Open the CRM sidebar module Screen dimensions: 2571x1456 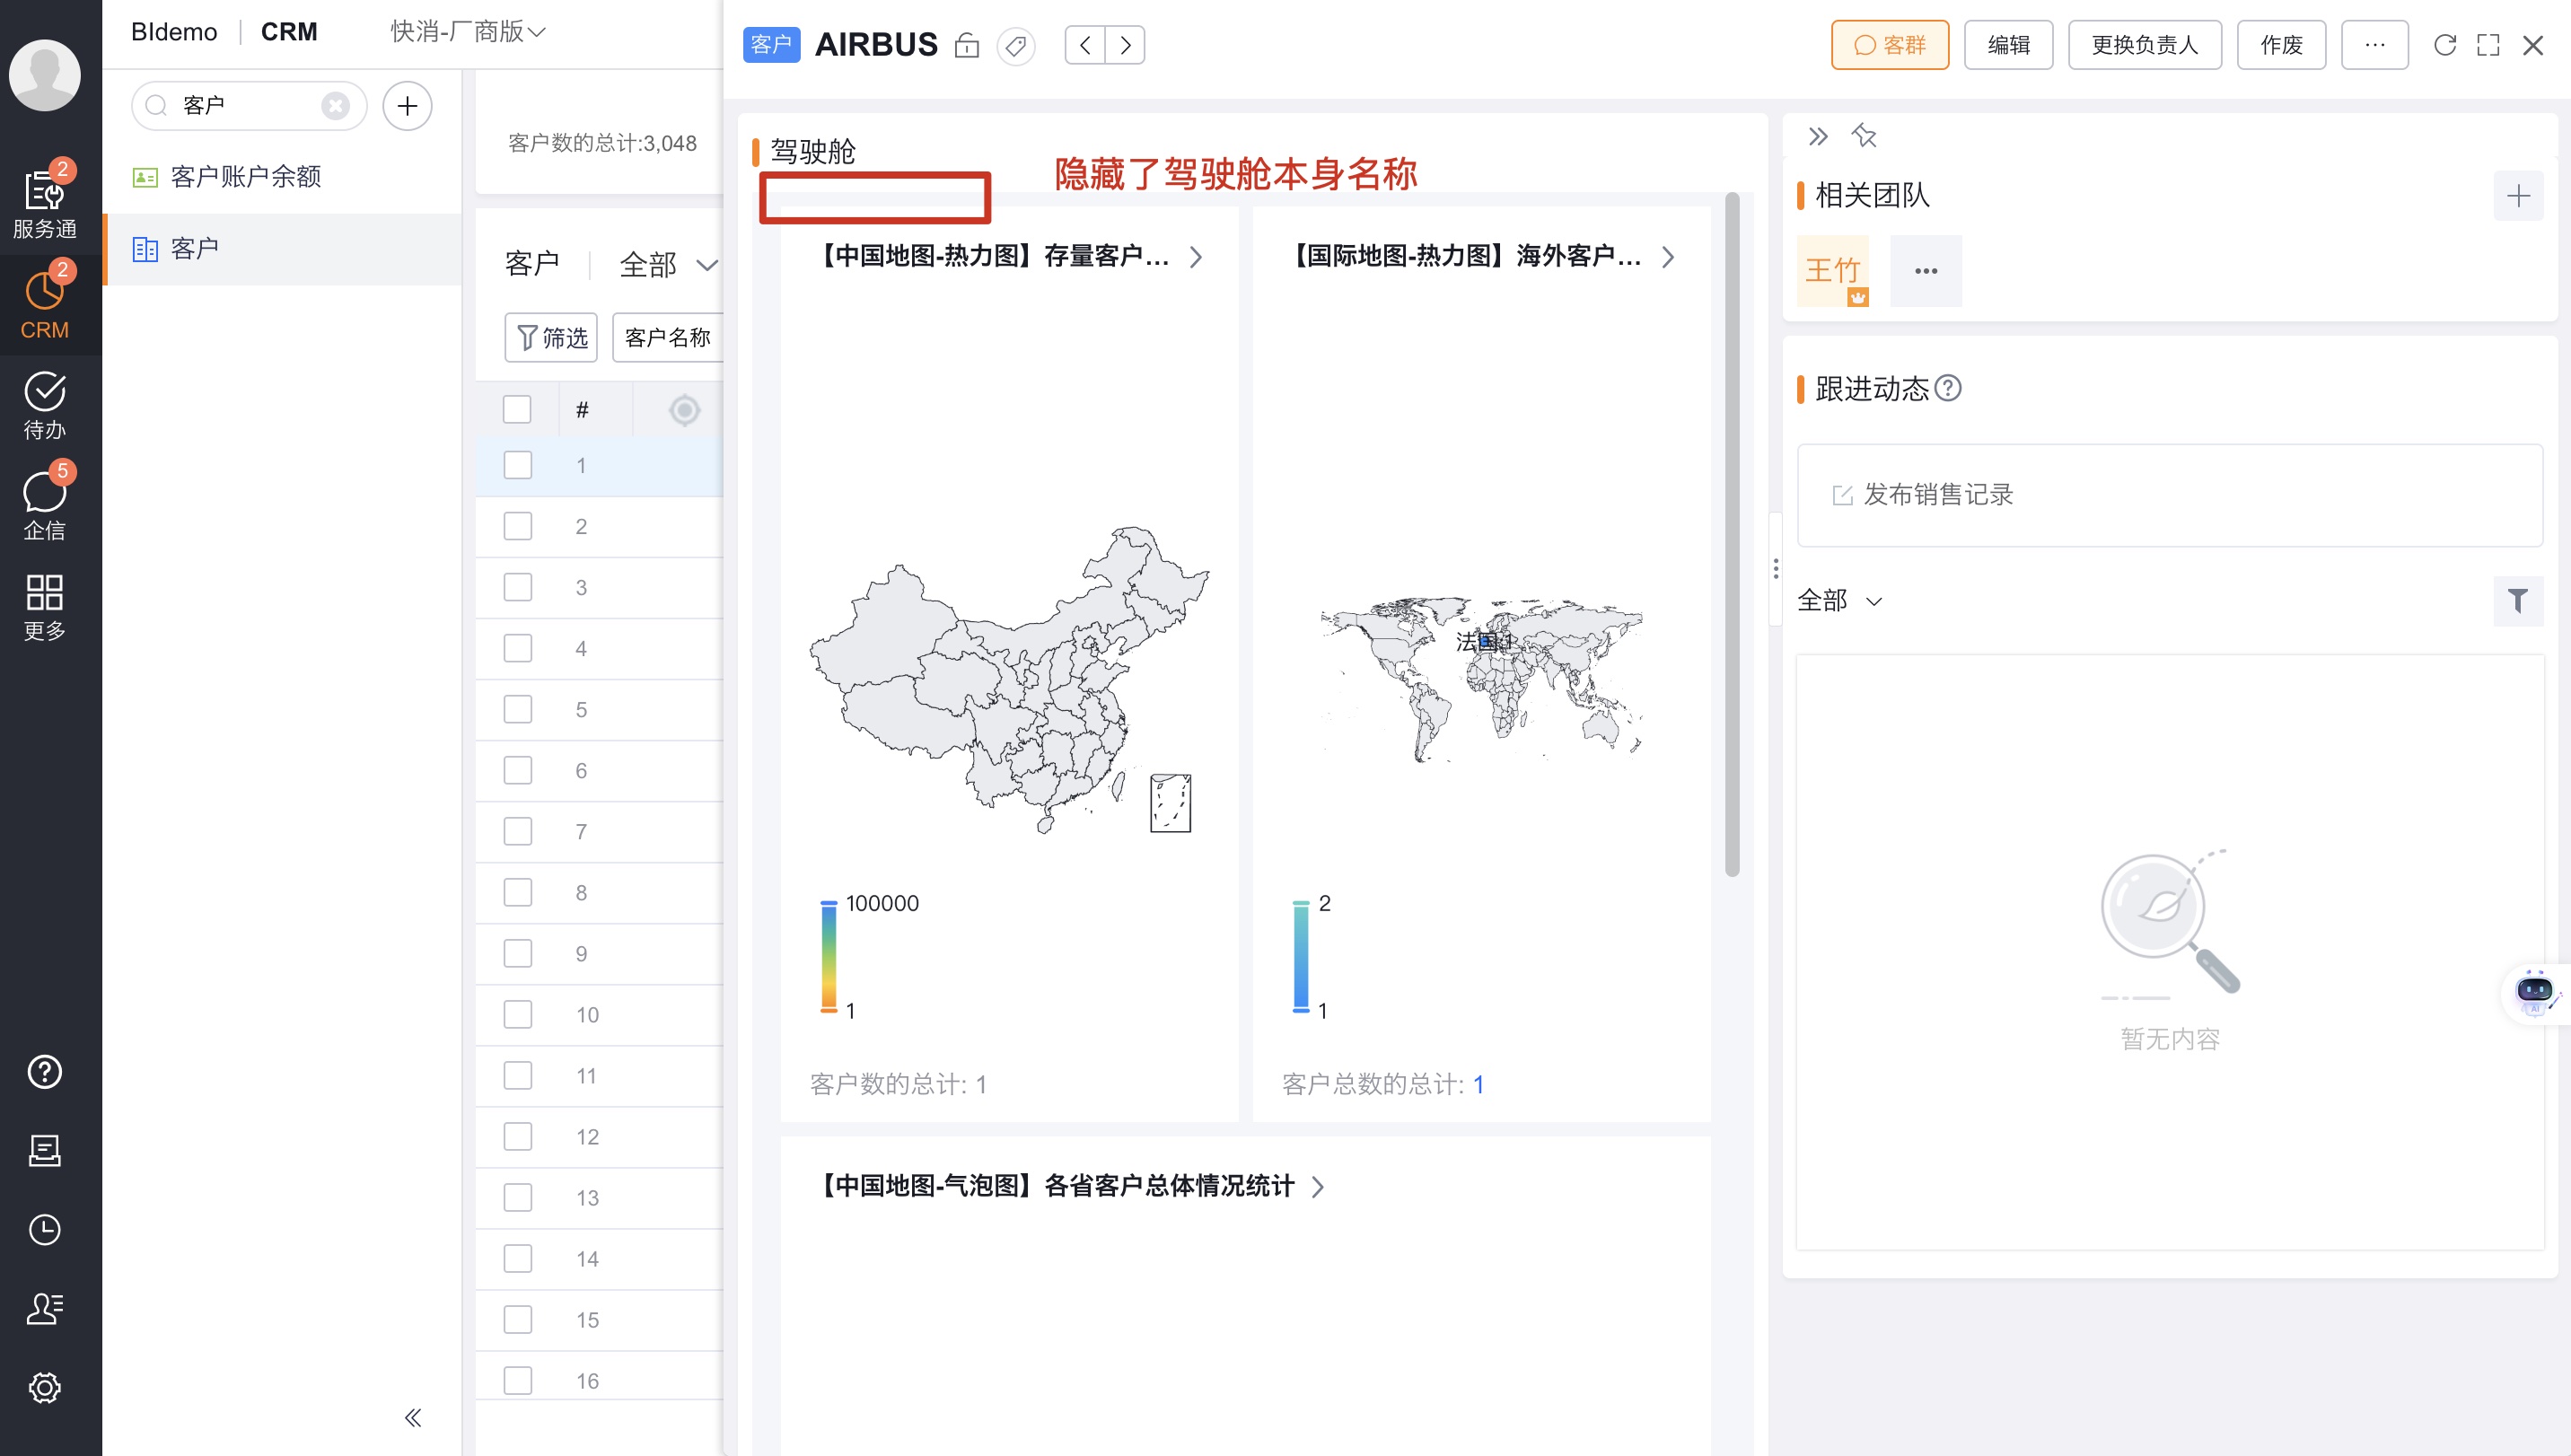tap(45, 305)
